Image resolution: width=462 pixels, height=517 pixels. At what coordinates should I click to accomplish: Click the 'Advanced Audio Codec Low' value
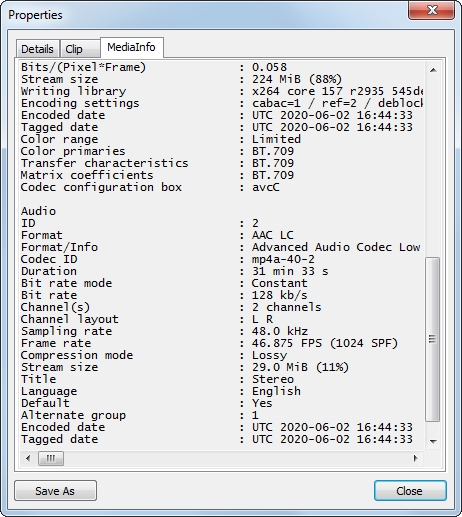coord(336,247)
